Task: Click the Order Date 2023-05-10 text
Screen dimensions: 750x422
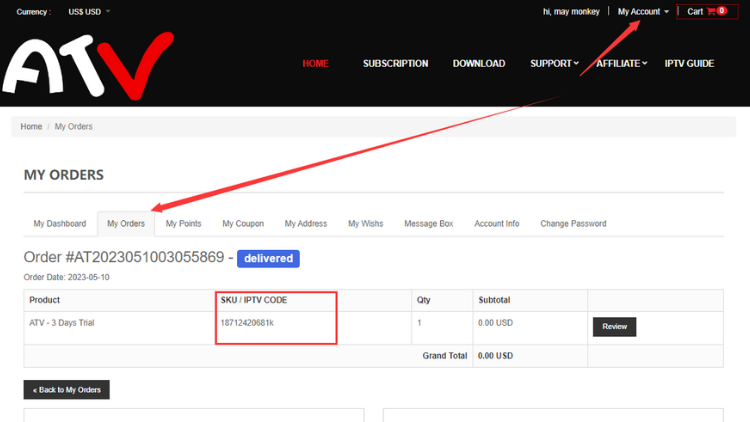Action: pos(66,277)
